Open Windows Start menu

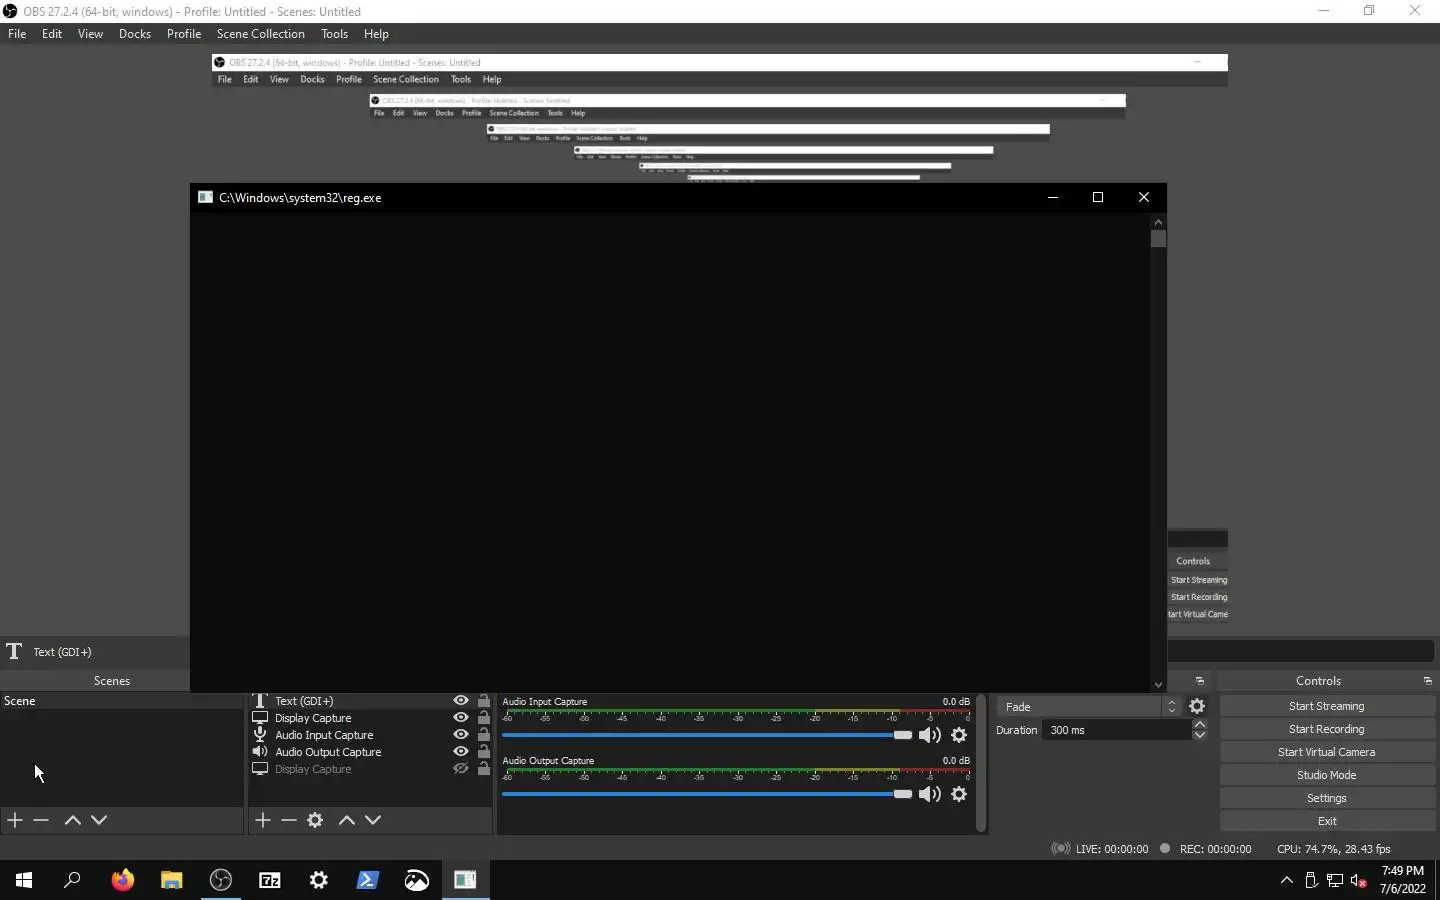pyautogui.click(x=24, y=880)
